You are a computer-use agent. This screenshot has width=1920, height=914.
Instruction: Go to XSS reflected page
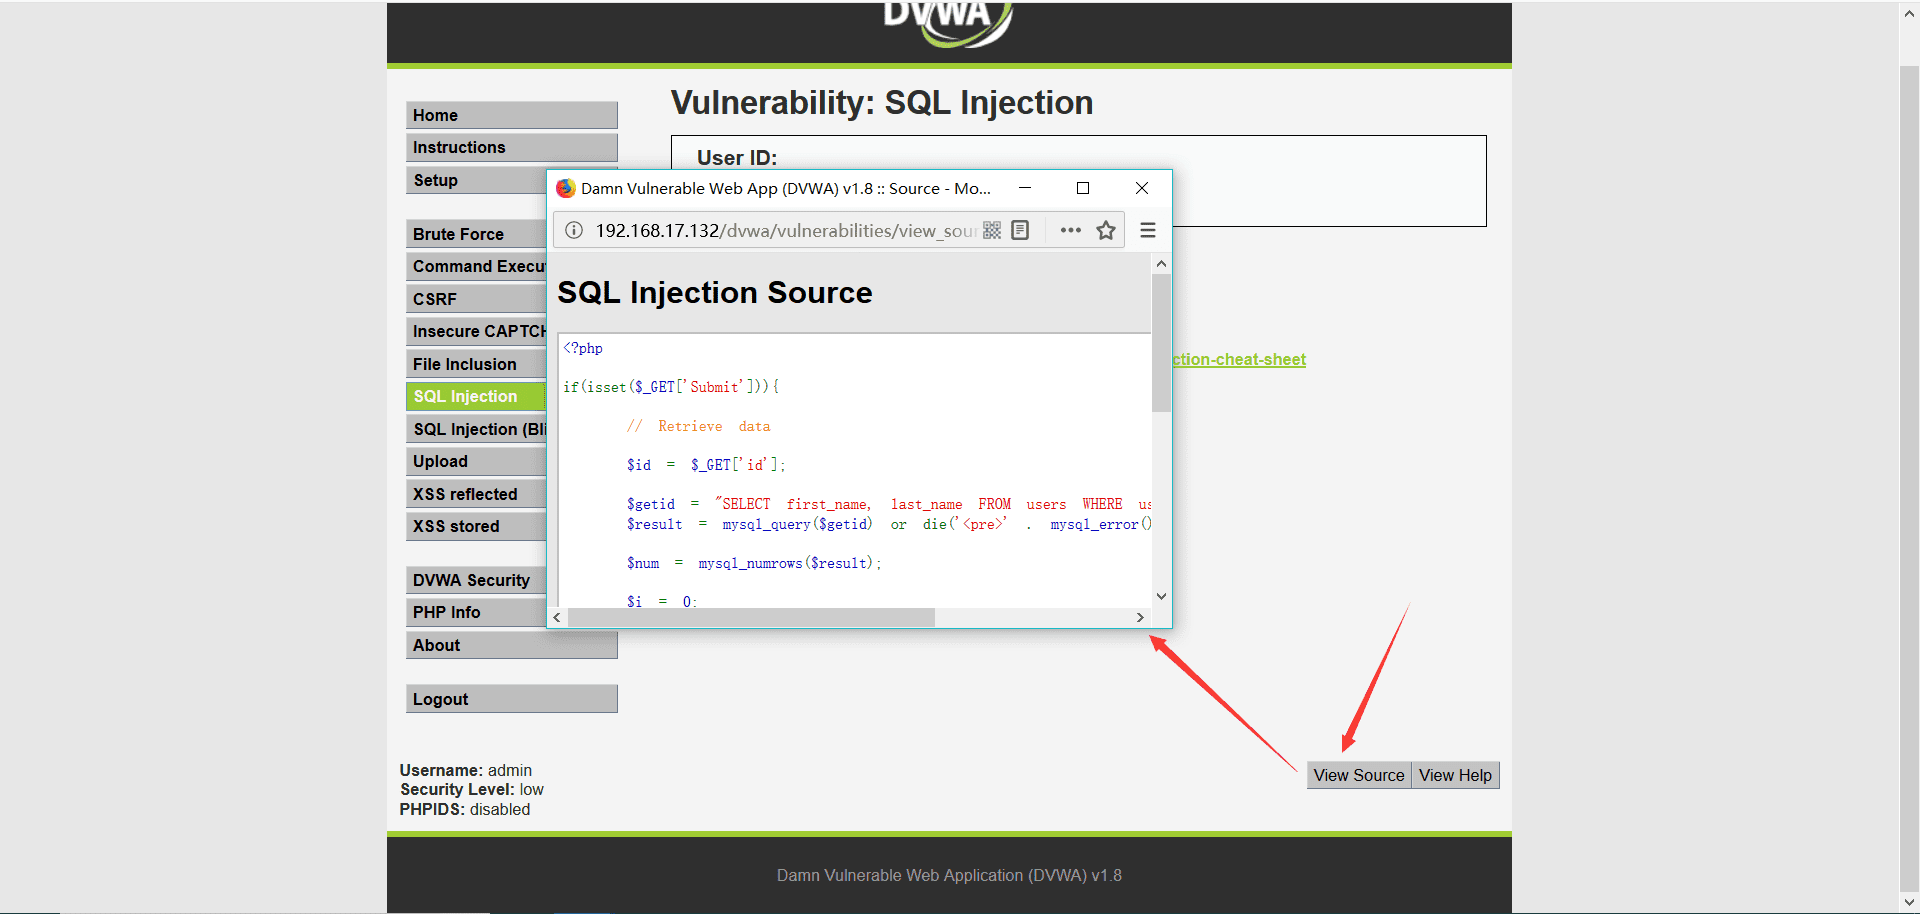[x=476, y=494]
